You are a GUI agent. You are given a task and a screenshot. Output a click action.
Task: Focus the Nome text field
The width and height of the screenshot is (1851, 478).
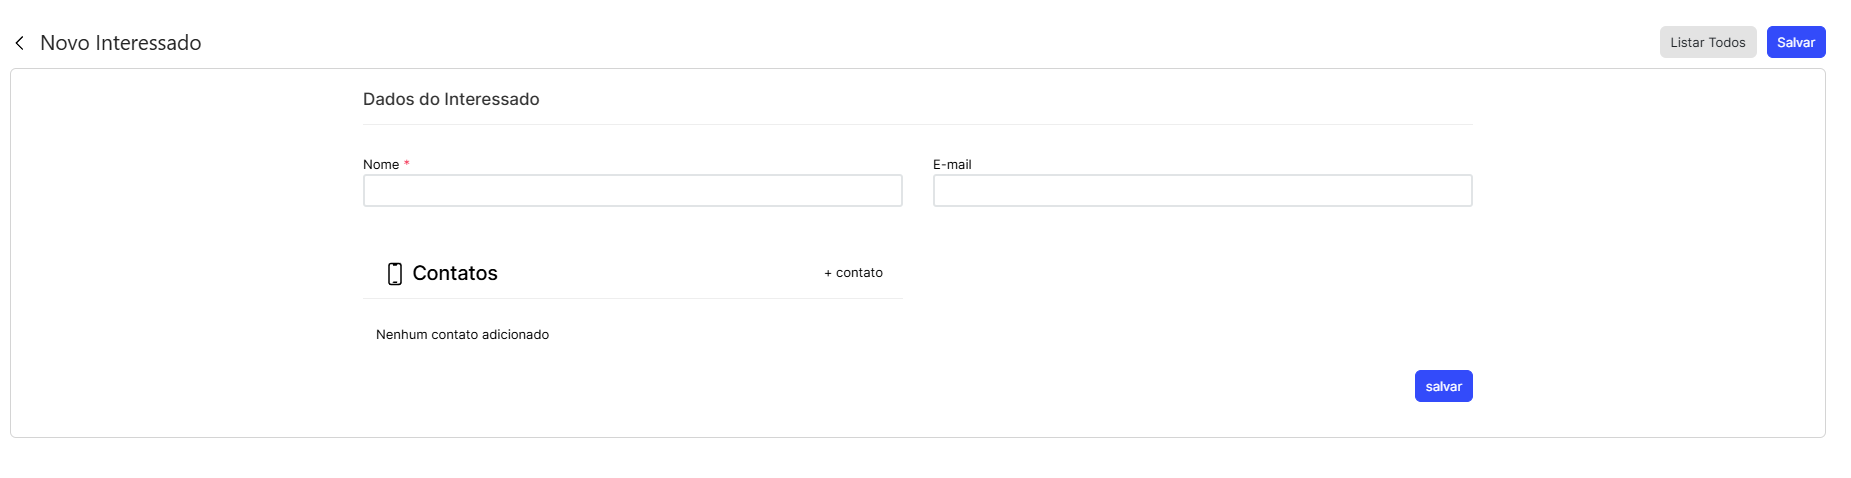(x=633, y=191)
